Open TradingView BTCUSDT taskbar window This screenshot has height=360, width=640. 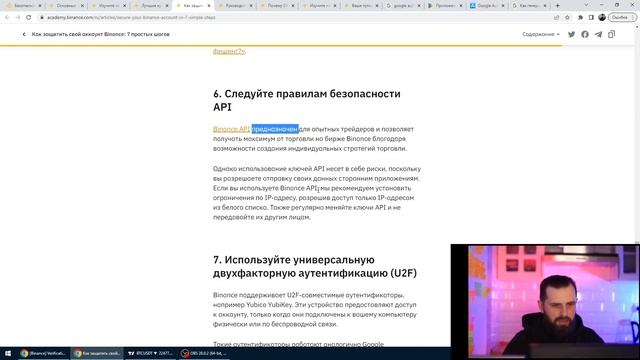[151, 353]
